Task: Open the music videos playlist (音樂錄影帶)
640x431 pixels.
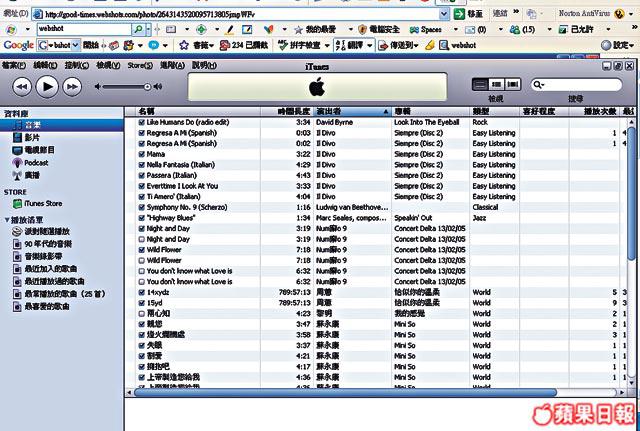Action: (38, 256)
